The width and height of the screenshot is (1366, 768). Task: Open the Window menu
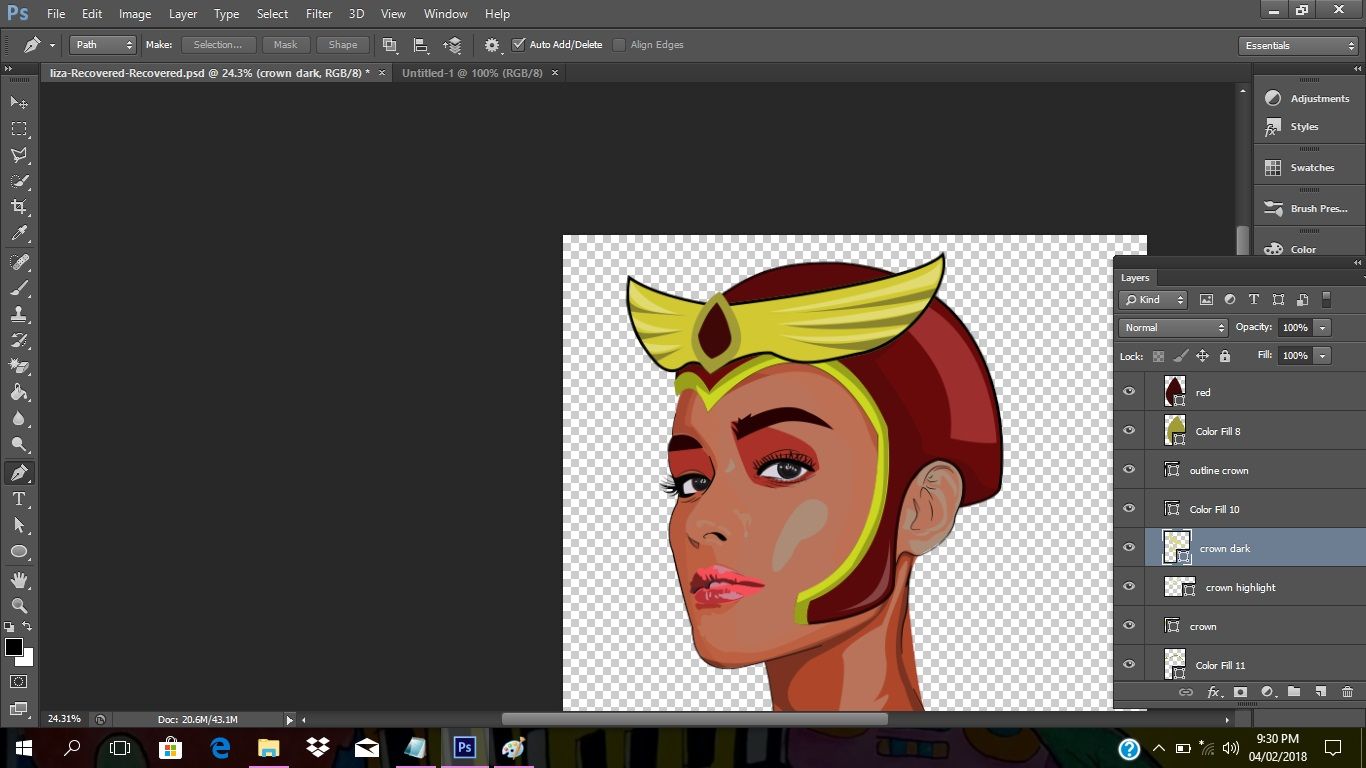446,14
